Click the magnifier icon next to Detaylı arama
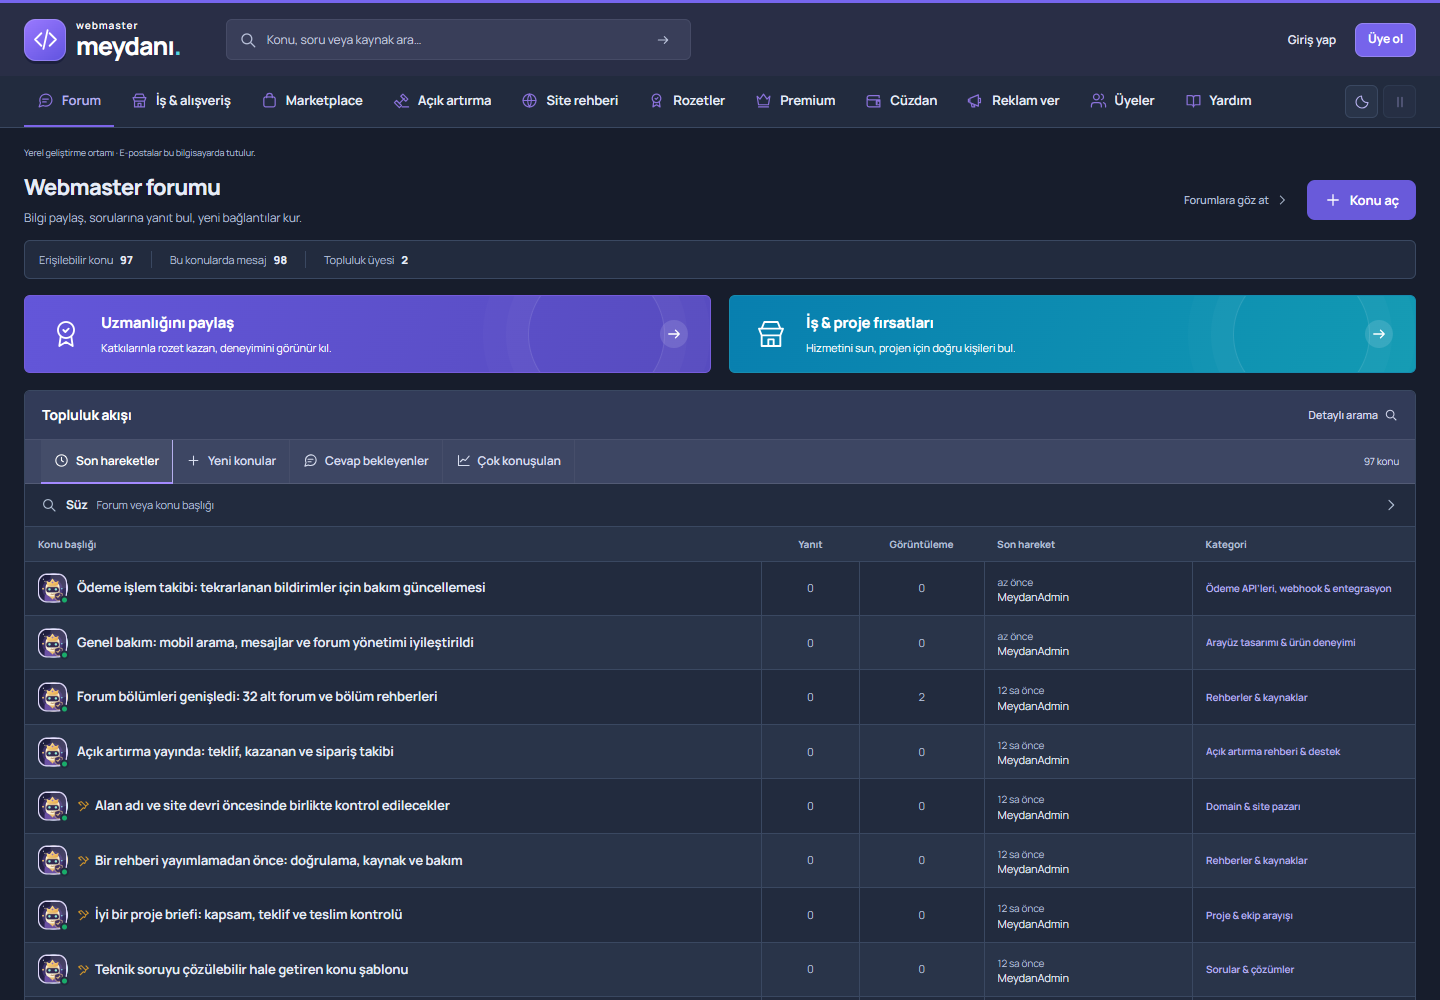1440x1000 pixels. click(1391, 415)
